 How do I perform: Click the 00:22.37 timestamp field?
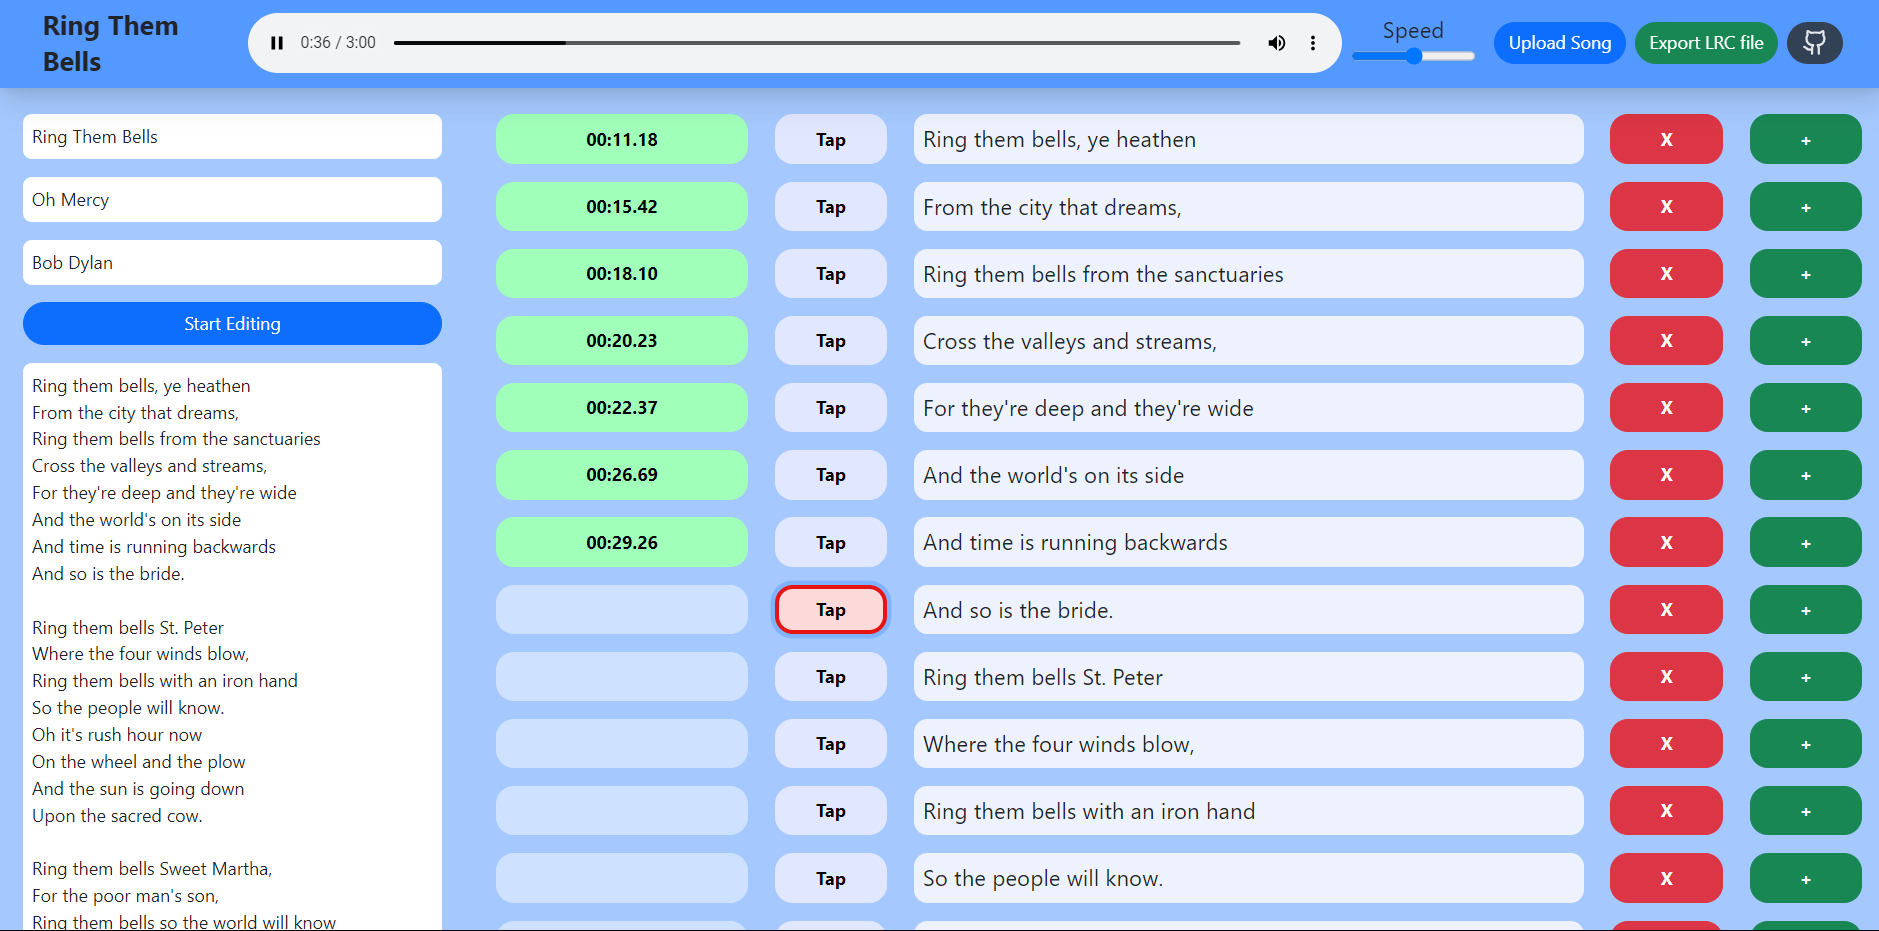[622, 407]
